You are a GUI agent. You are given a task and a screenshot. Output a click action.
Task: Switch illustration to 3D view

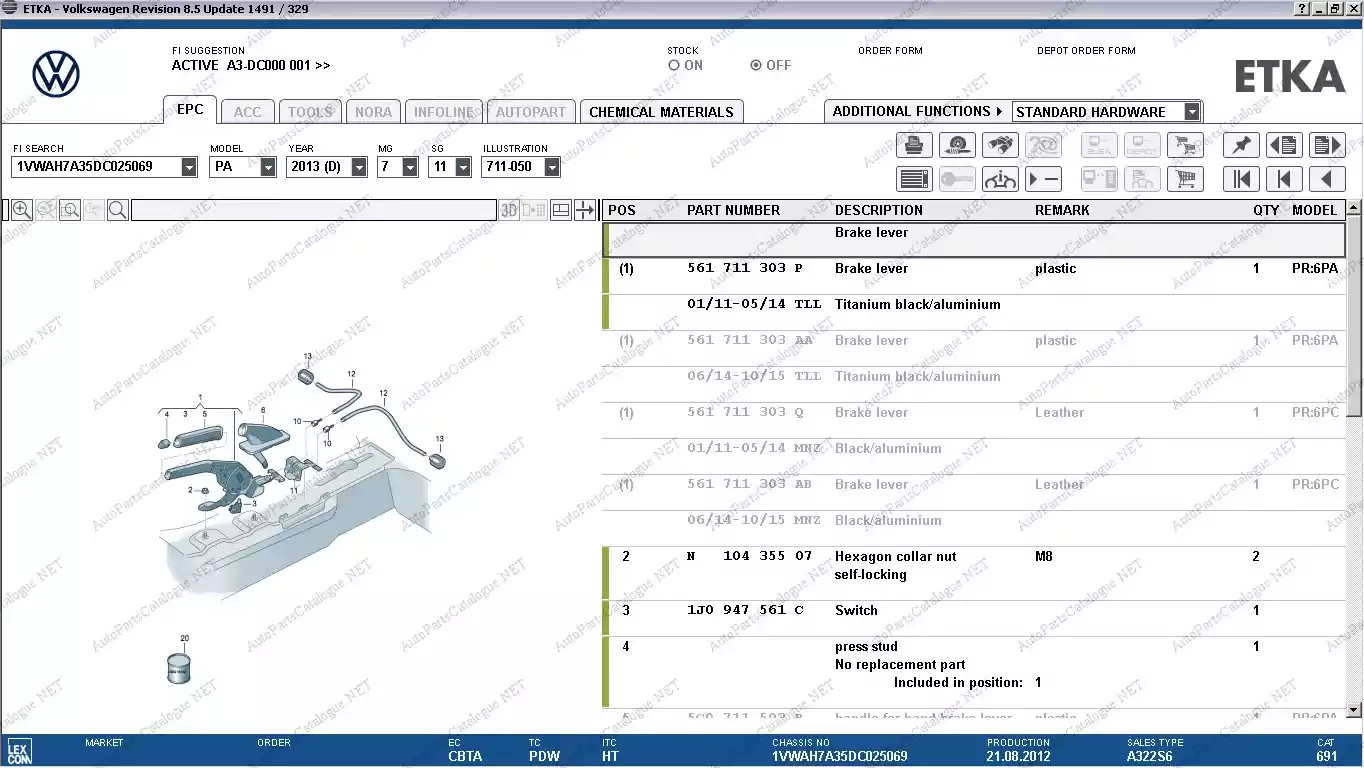(x=510, y=210)
